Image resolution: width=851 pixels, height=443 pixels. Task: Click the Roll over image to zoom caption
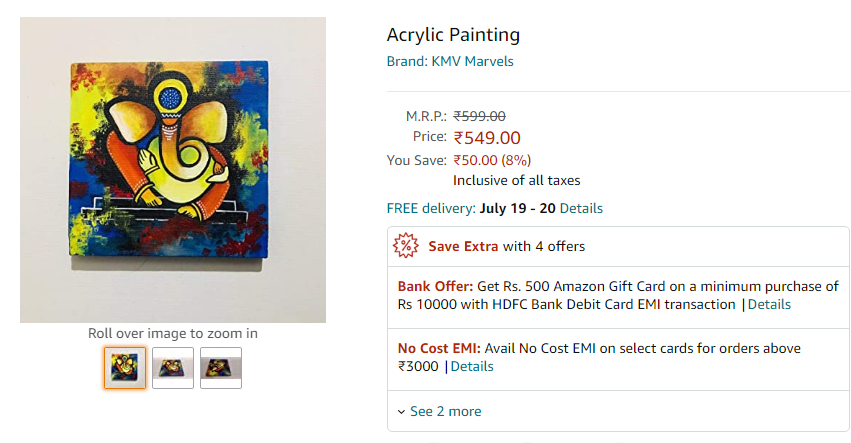pyautogui.click(x=173, y=333)
